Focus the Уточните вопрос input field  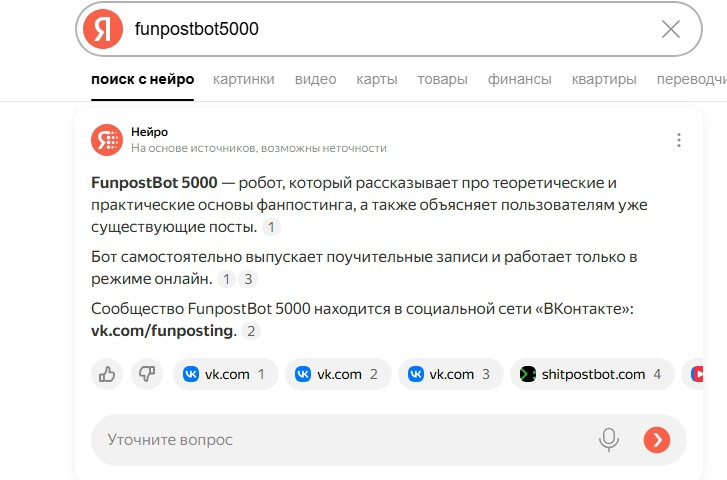(x=340, y=439)
